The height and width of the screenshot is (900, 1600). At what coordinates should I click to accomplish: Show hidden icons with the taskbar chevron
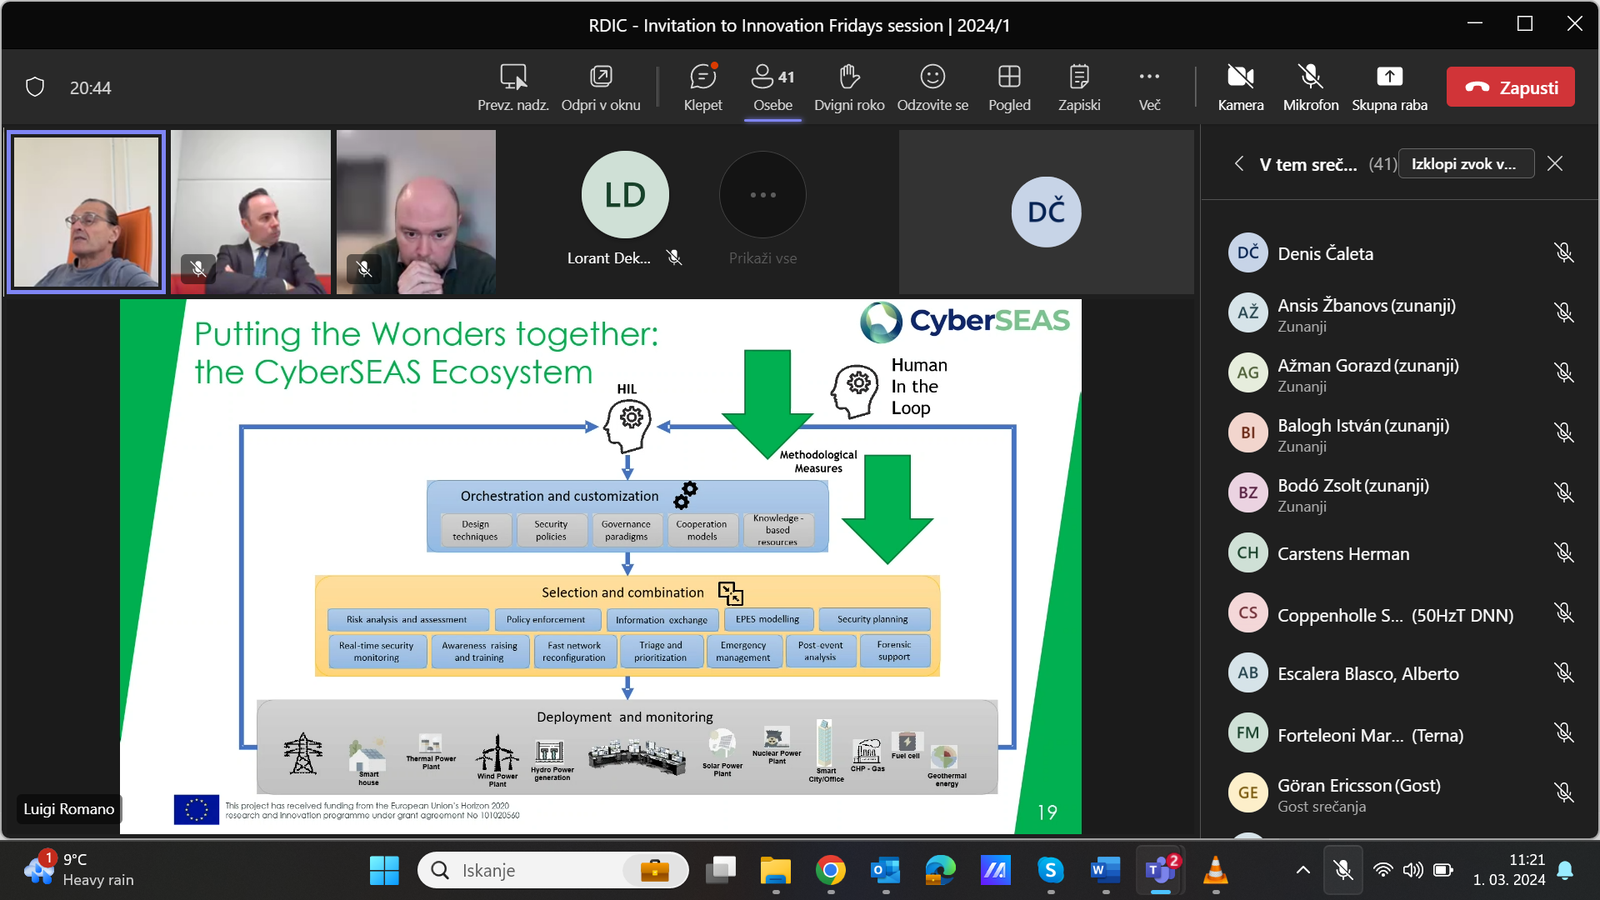[1303, 870]
